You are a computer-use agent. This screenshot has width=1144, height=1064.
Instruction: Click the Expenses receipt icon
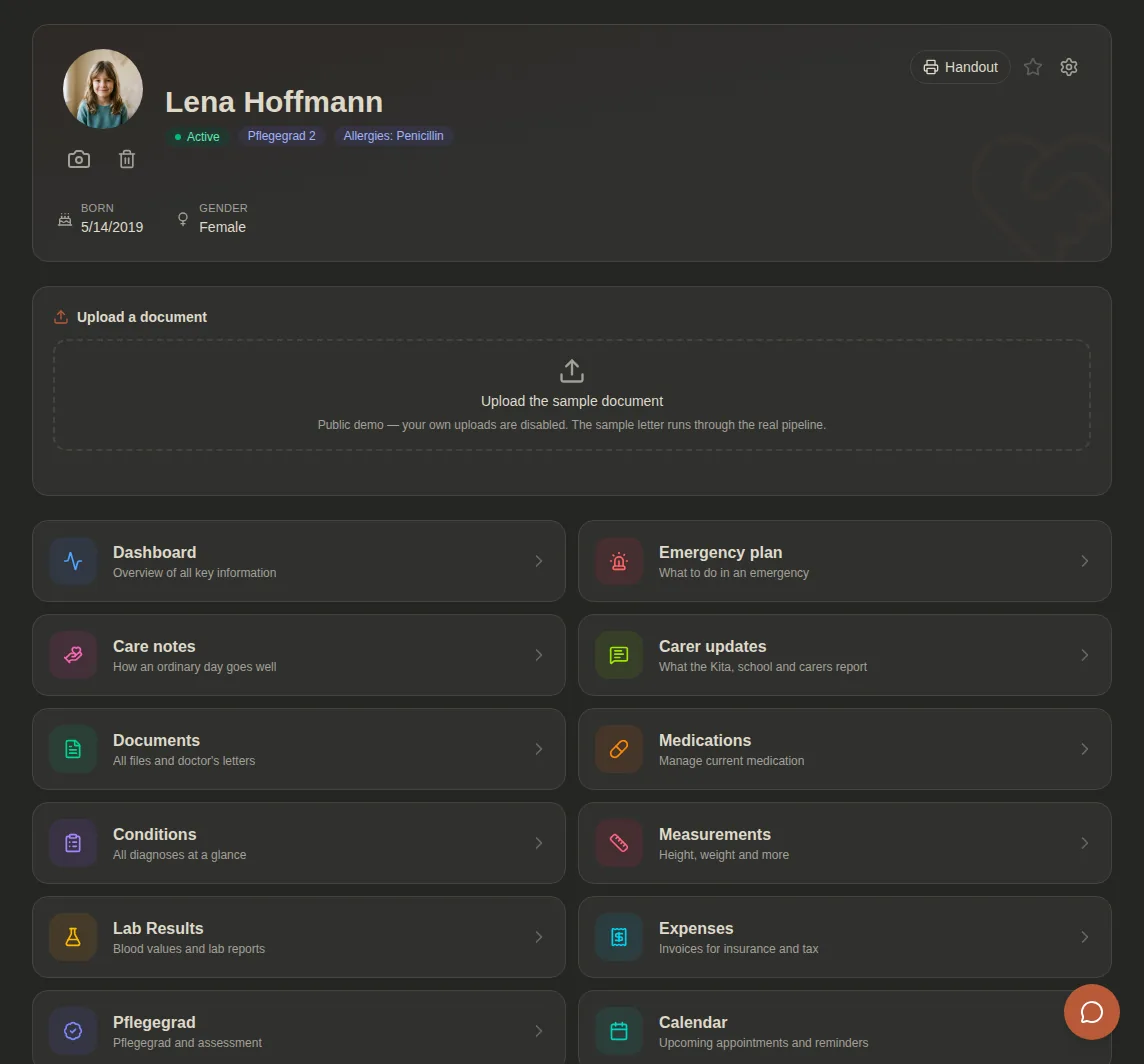coord(619,938)
